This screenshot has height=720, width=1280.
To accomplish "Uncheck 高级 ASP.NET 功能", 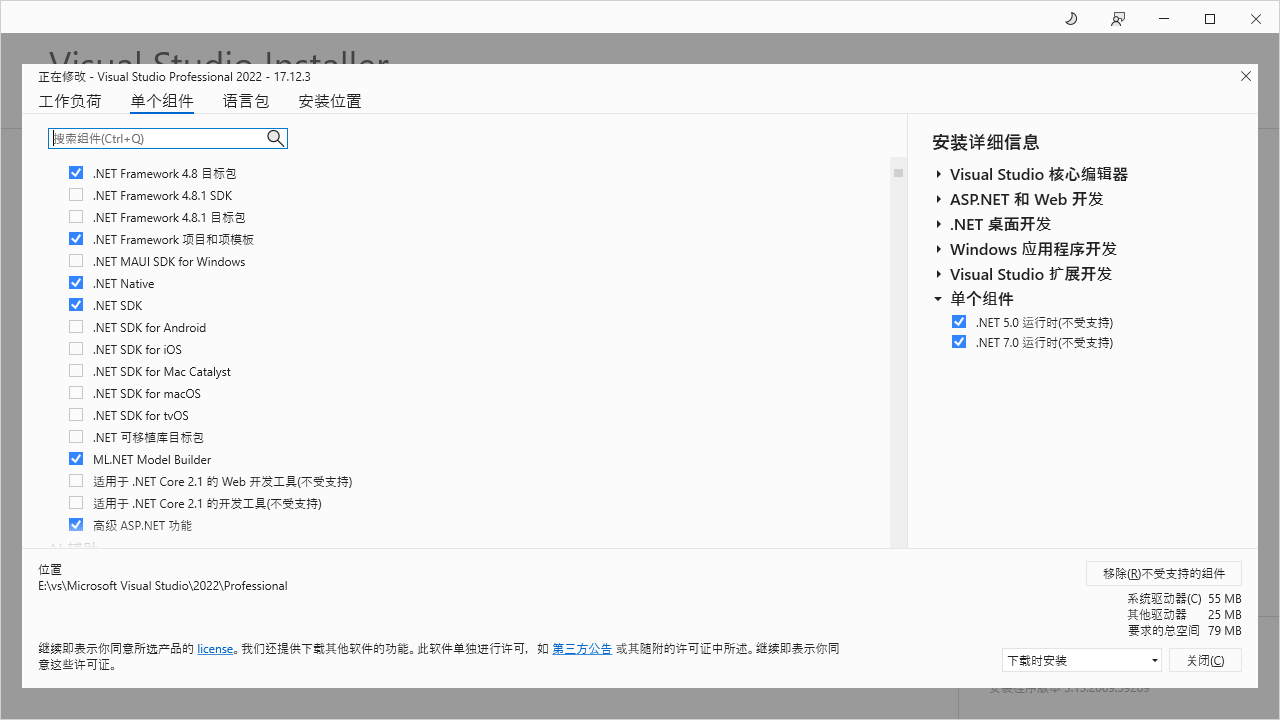I will (x=76, y=525).
